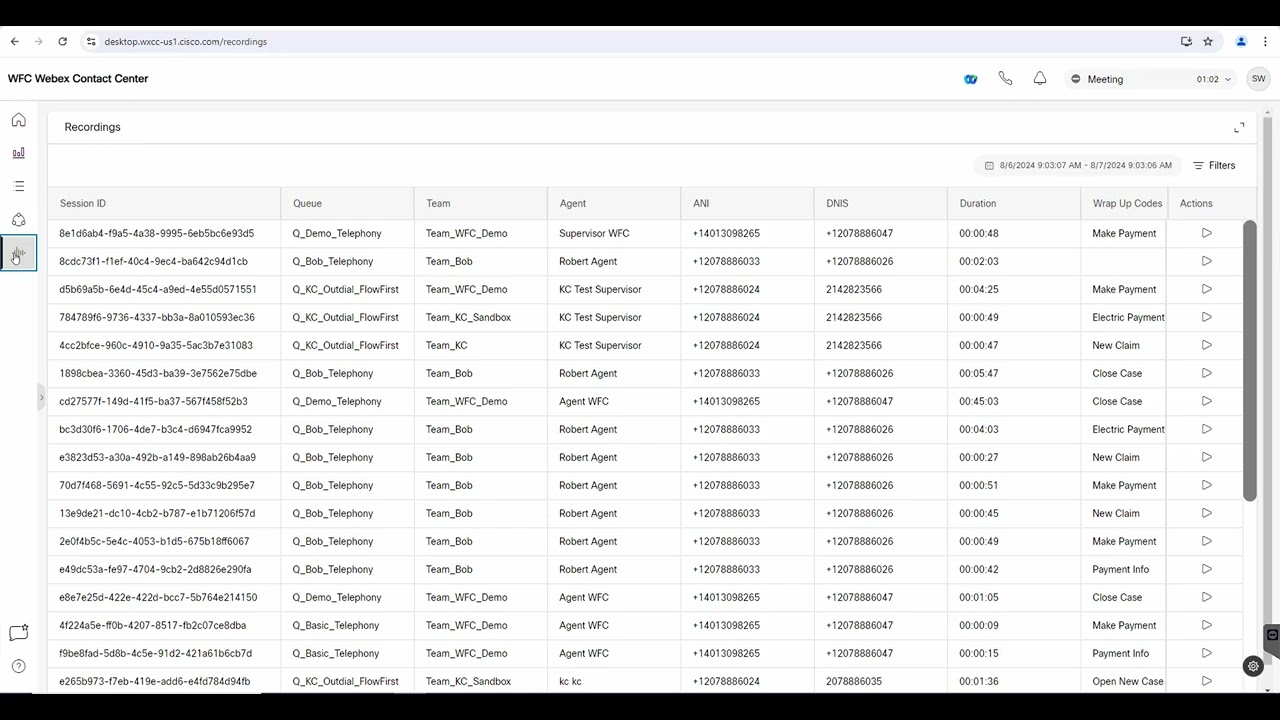1280x720 pixels.
Task: Open the Recordings waveform sidebar icon
Action: [x=18, y=253]
